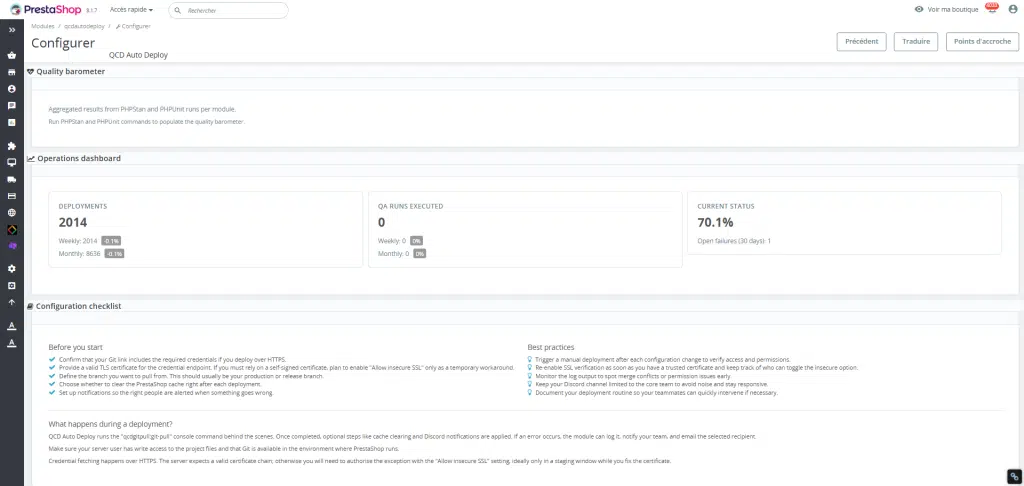Click the book icon beside Configuration checklist
Screen dimensions: 1024x486
[x=30, y=306]
